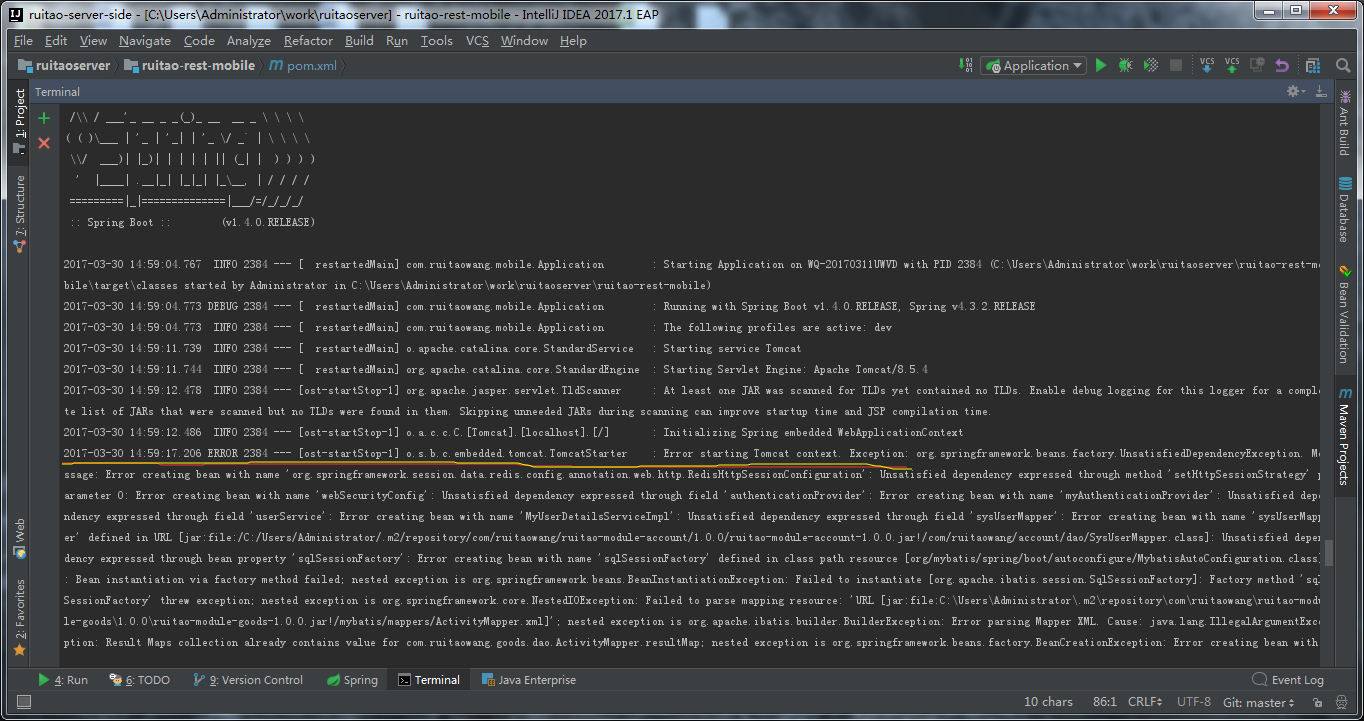This screenshot has height=721, width=1364.
Task: Open the 1: Project side panel
Action: click(19, 120)
